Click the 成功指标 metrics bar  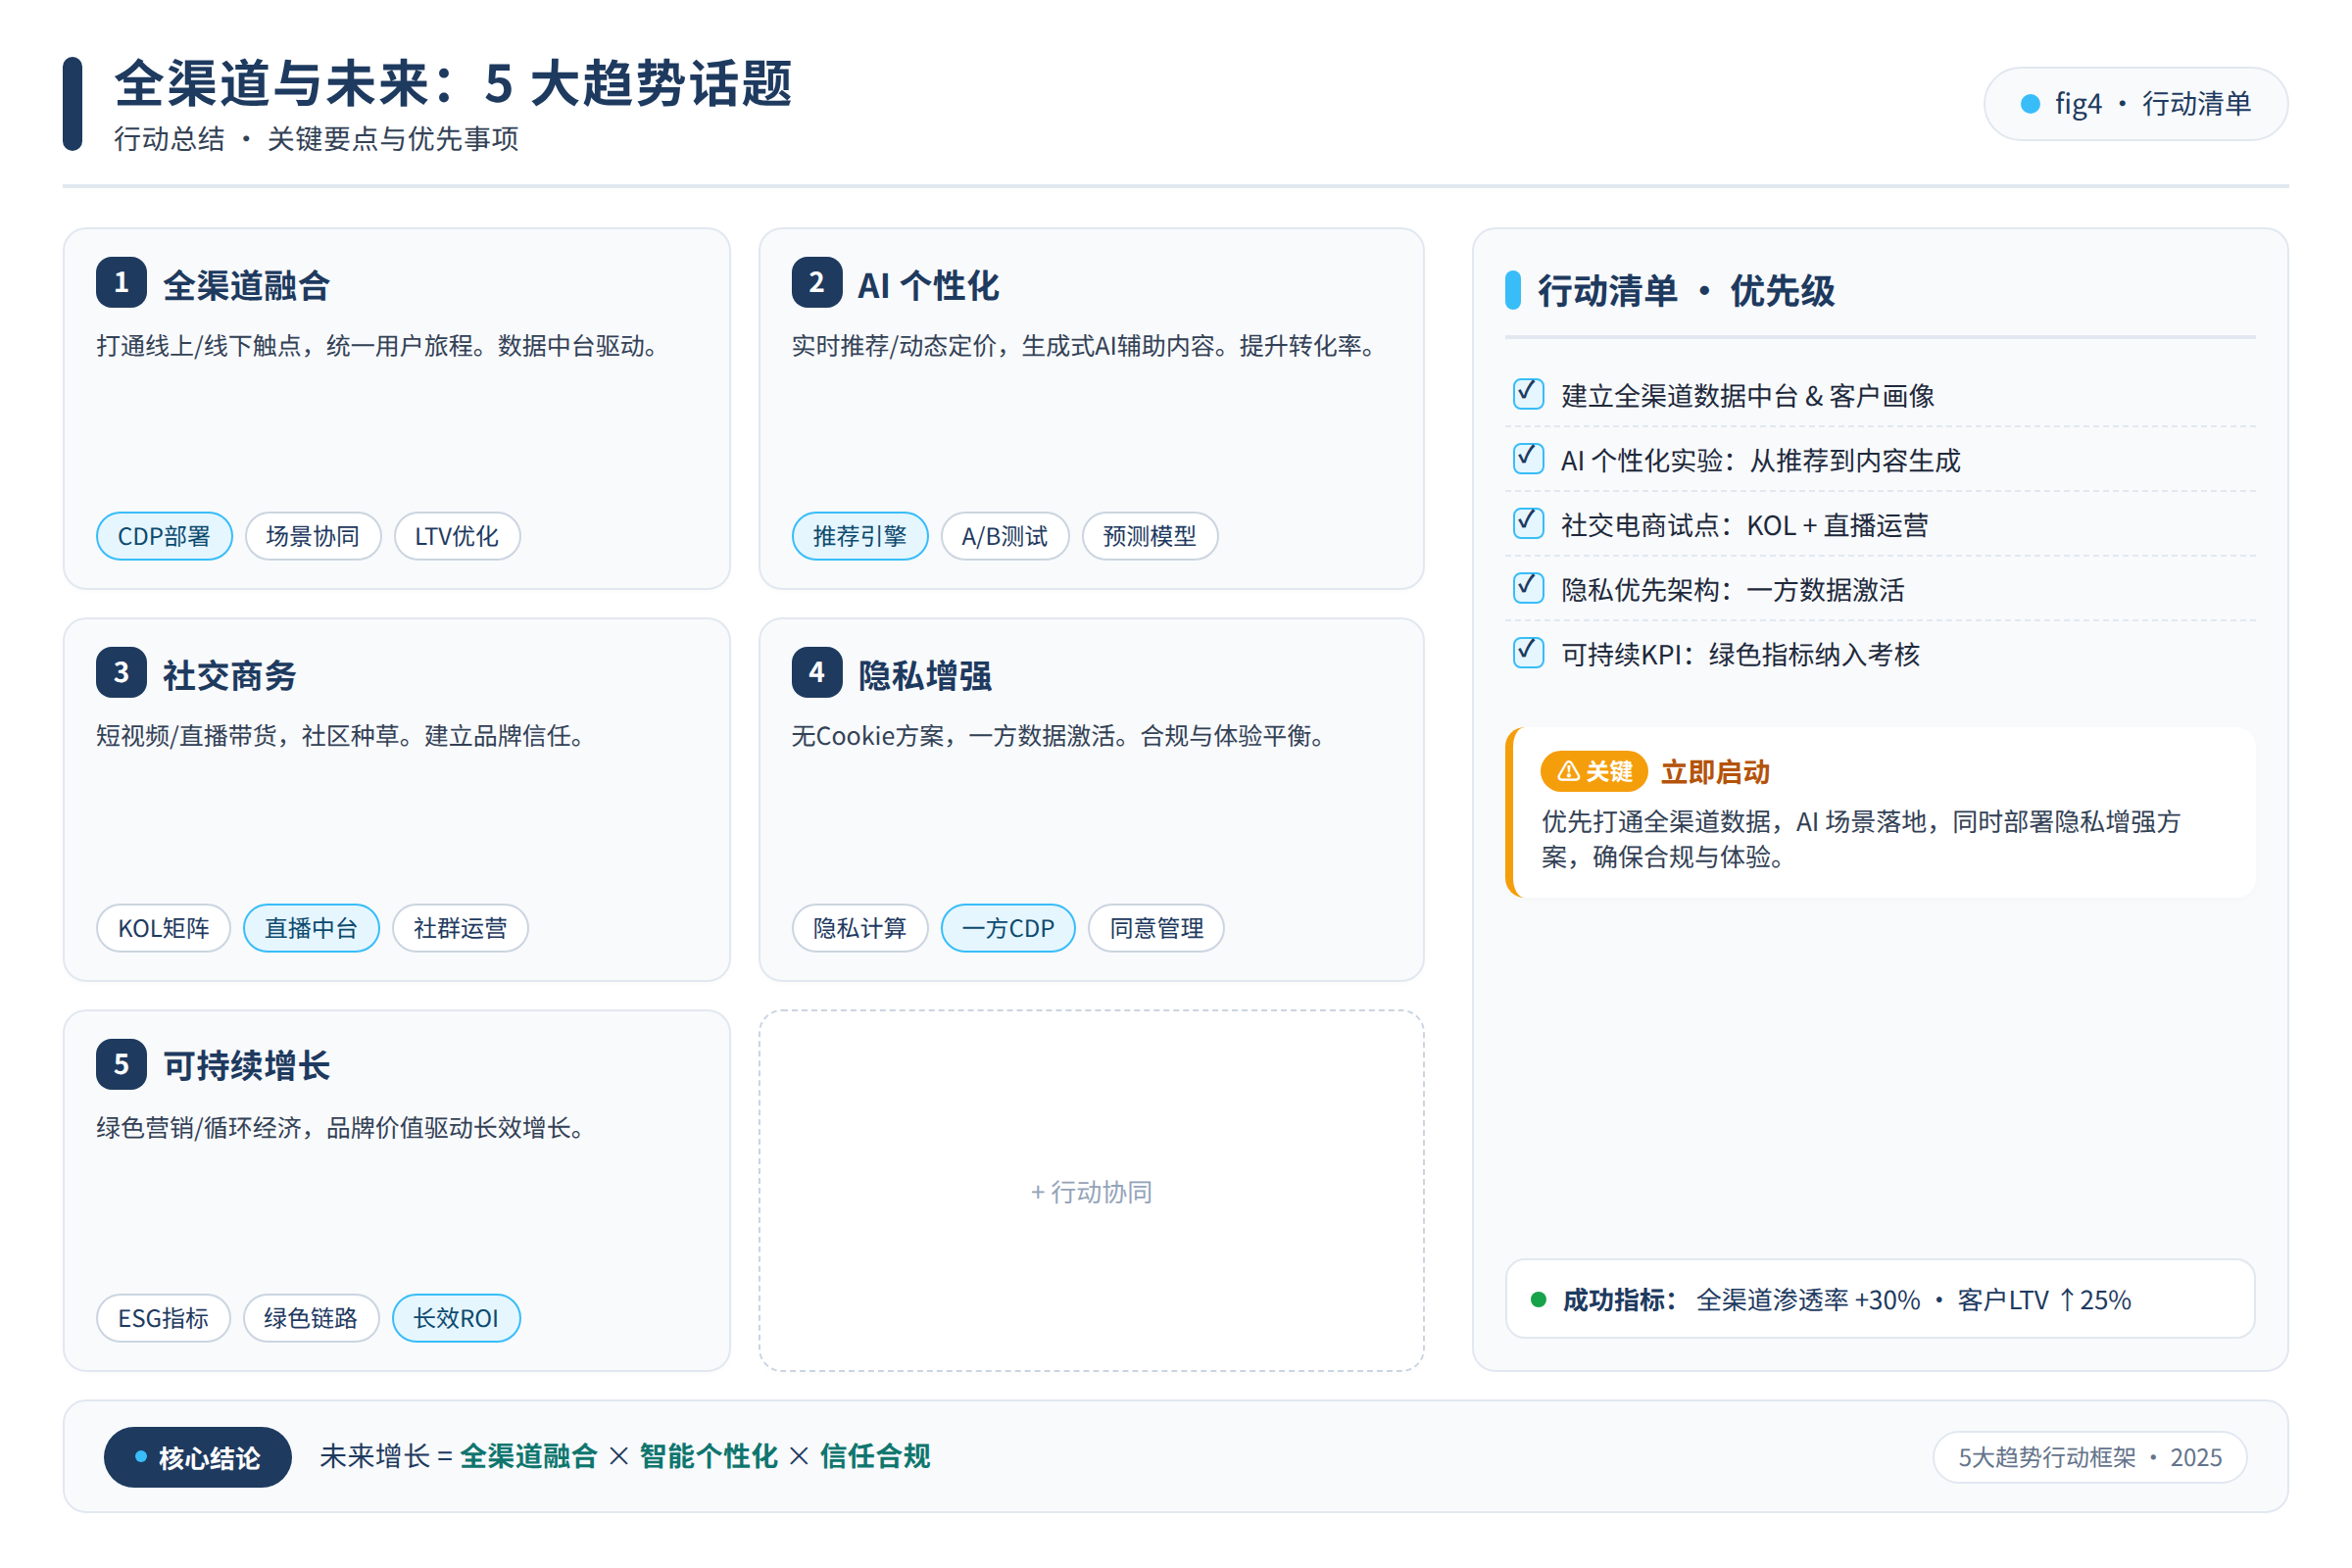(x=1880, y=1299)
